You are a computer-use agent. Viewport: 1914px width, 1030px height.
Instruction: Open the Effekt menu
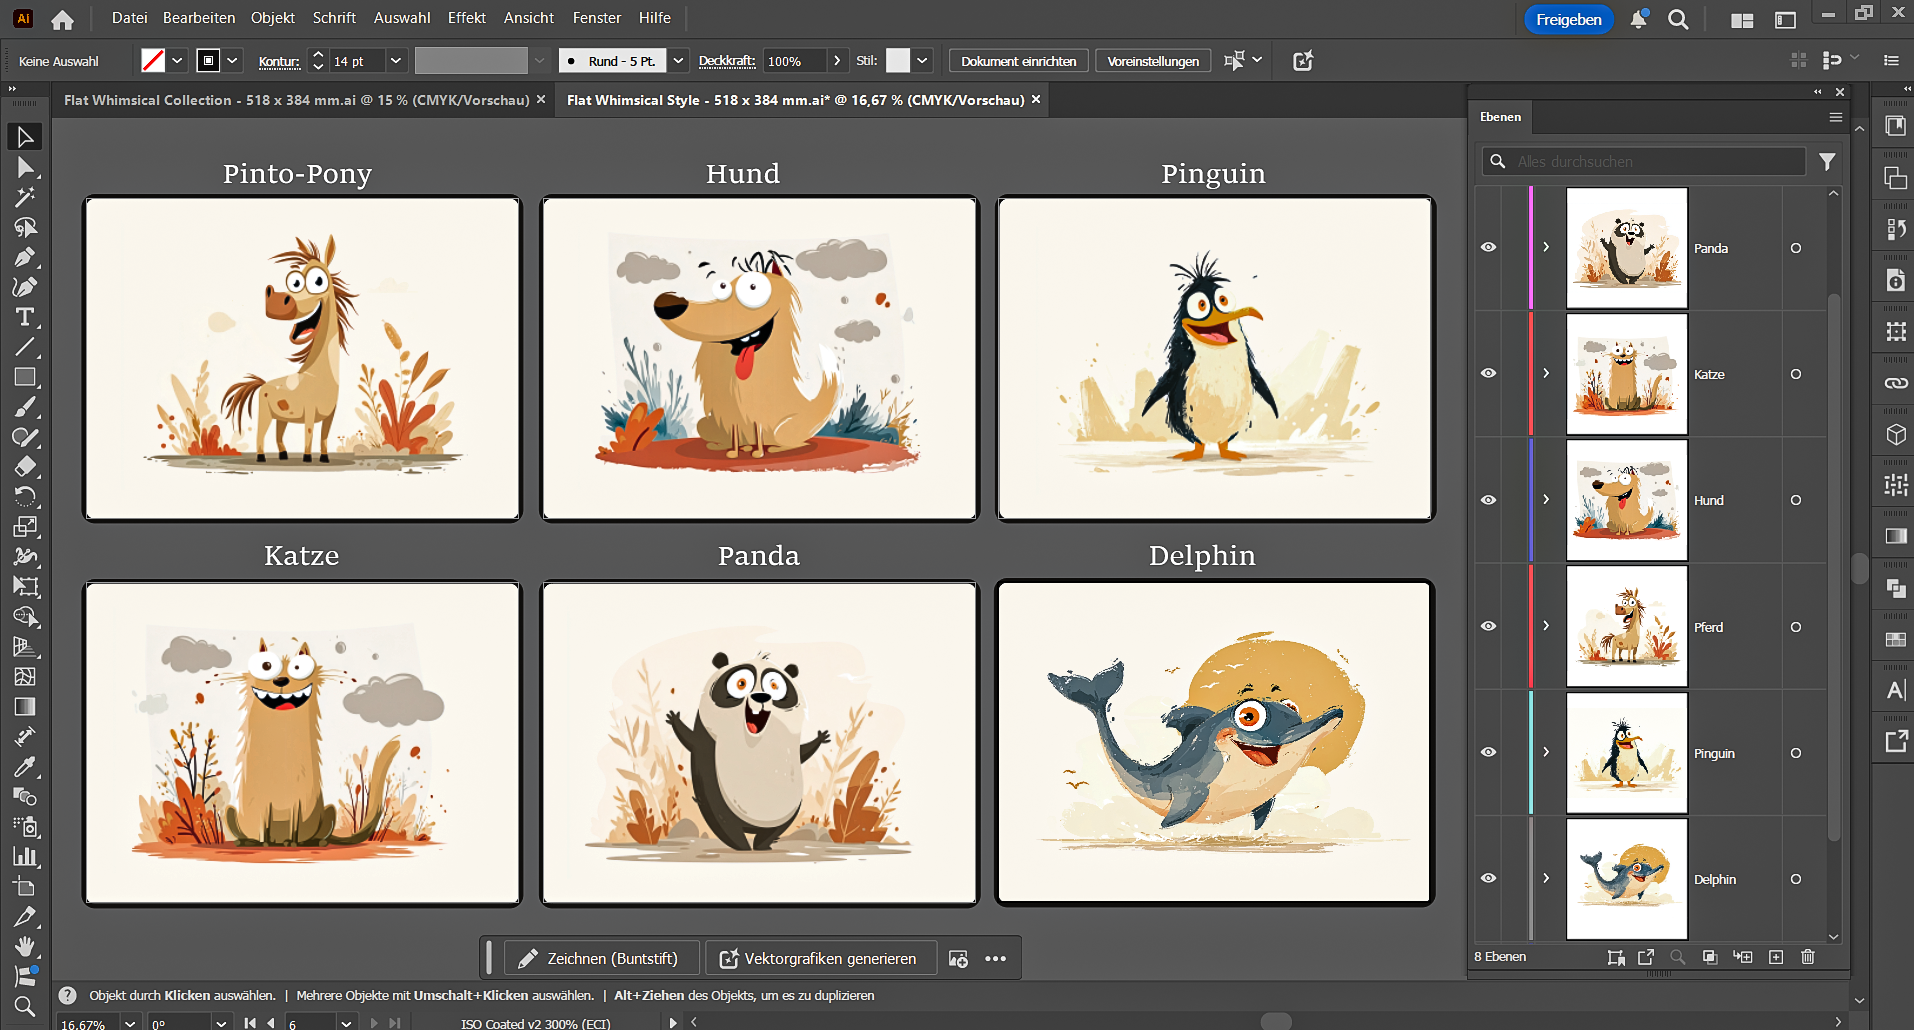coord(466,18)
